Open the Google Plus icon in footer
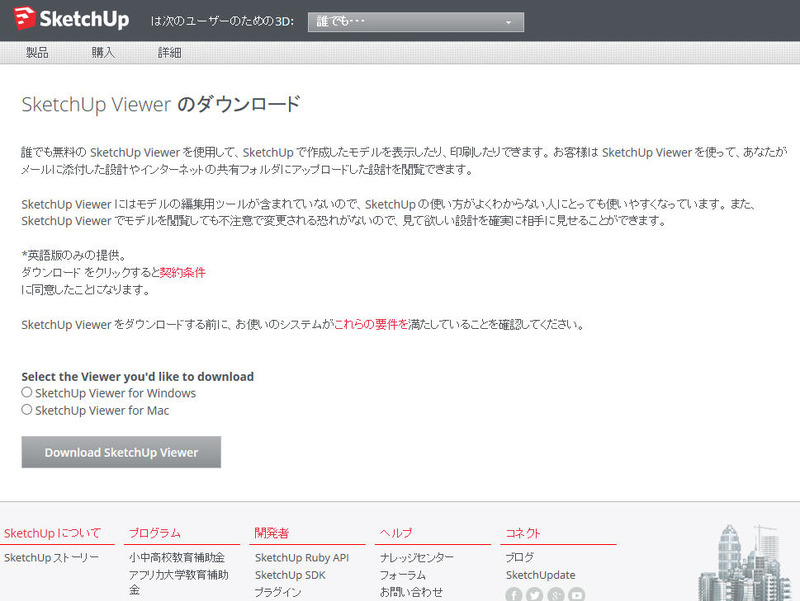This screenshot has width=800, height=601. click(556, 595)
